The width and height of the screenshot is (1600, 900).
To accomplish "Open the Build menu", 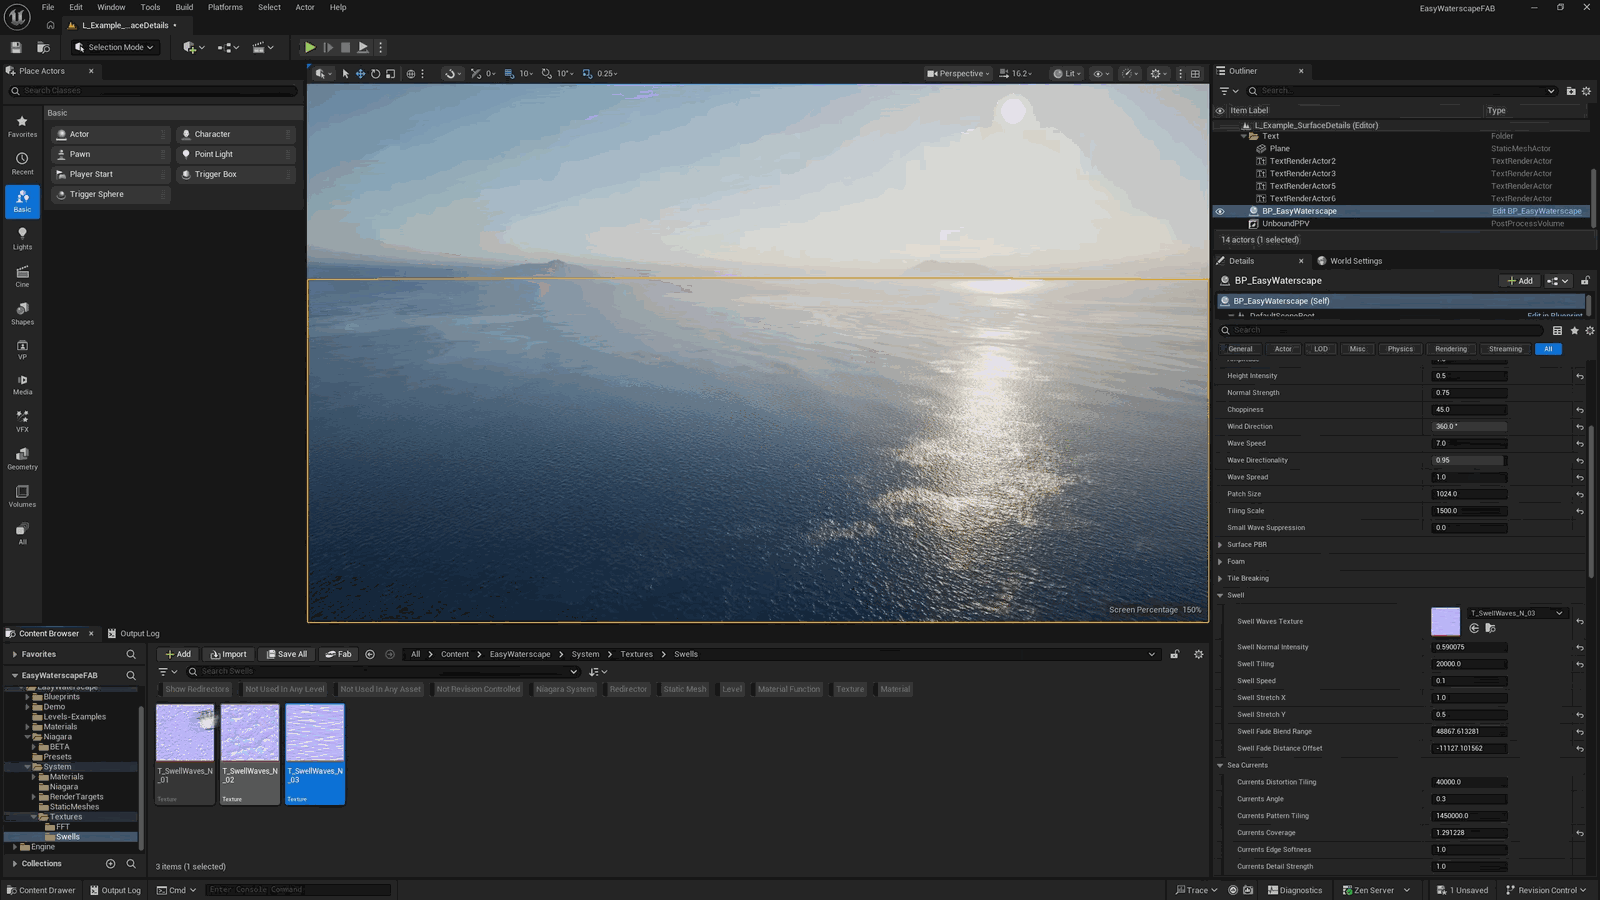I will (x=184, y=7).
